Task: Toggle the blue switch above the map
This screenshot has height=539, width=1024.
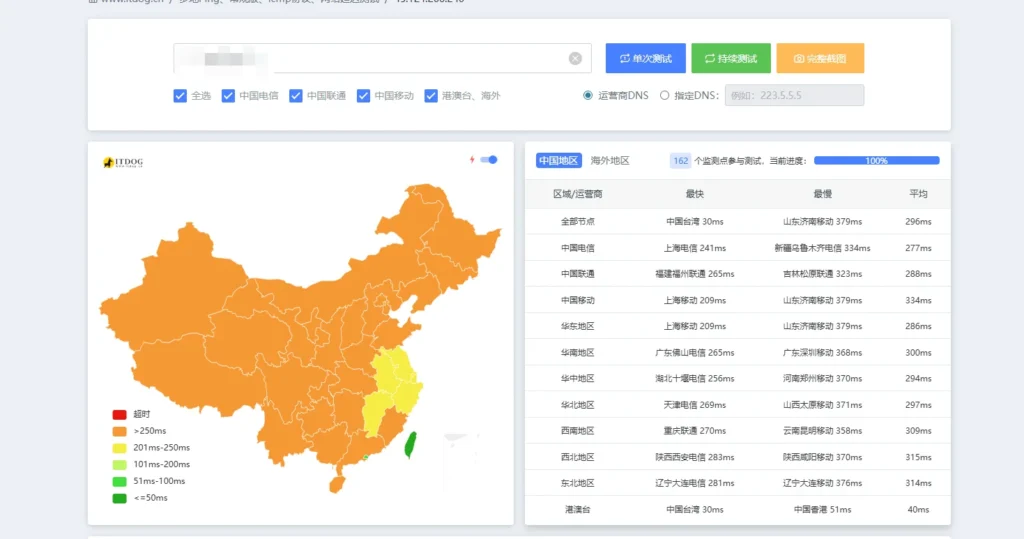Action: click(x=489, y=160)
